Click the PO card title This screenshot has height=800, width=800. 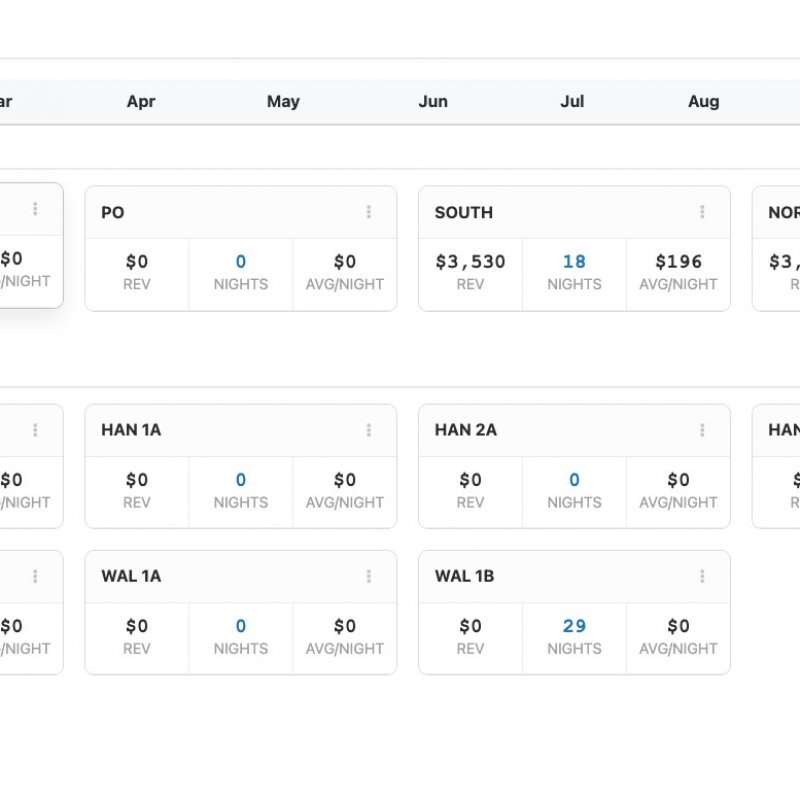tap(113, 212)
